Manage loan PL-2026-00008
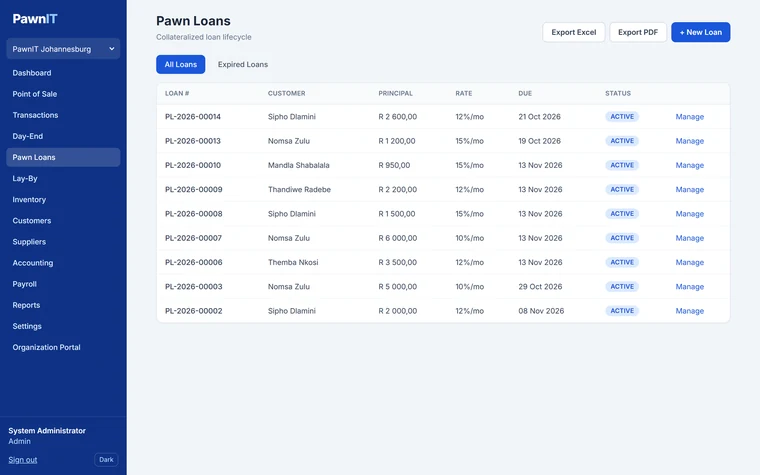Image resolution: width=760 pixels, height=475 pixels. click(x=690, y=214)
